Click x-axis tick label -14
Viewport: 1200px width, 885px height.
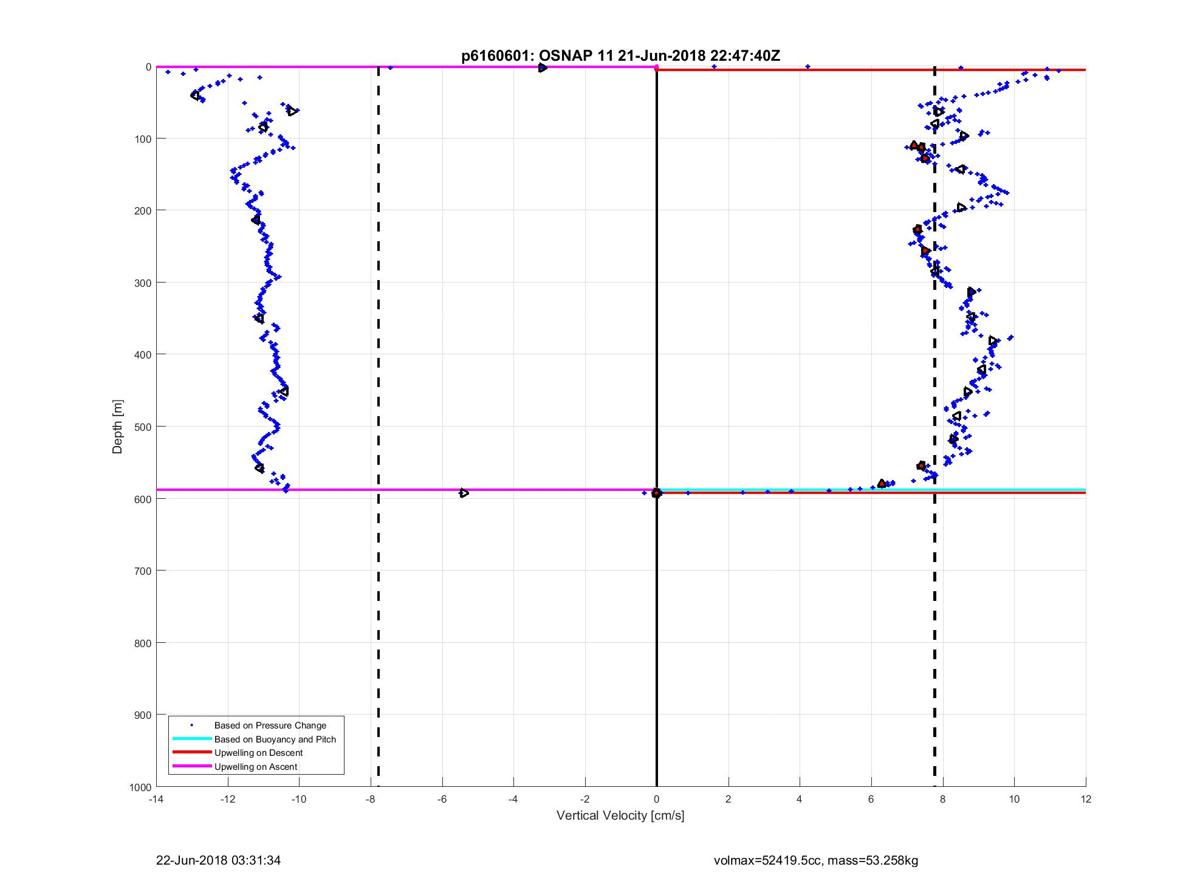tap(156, 799)
